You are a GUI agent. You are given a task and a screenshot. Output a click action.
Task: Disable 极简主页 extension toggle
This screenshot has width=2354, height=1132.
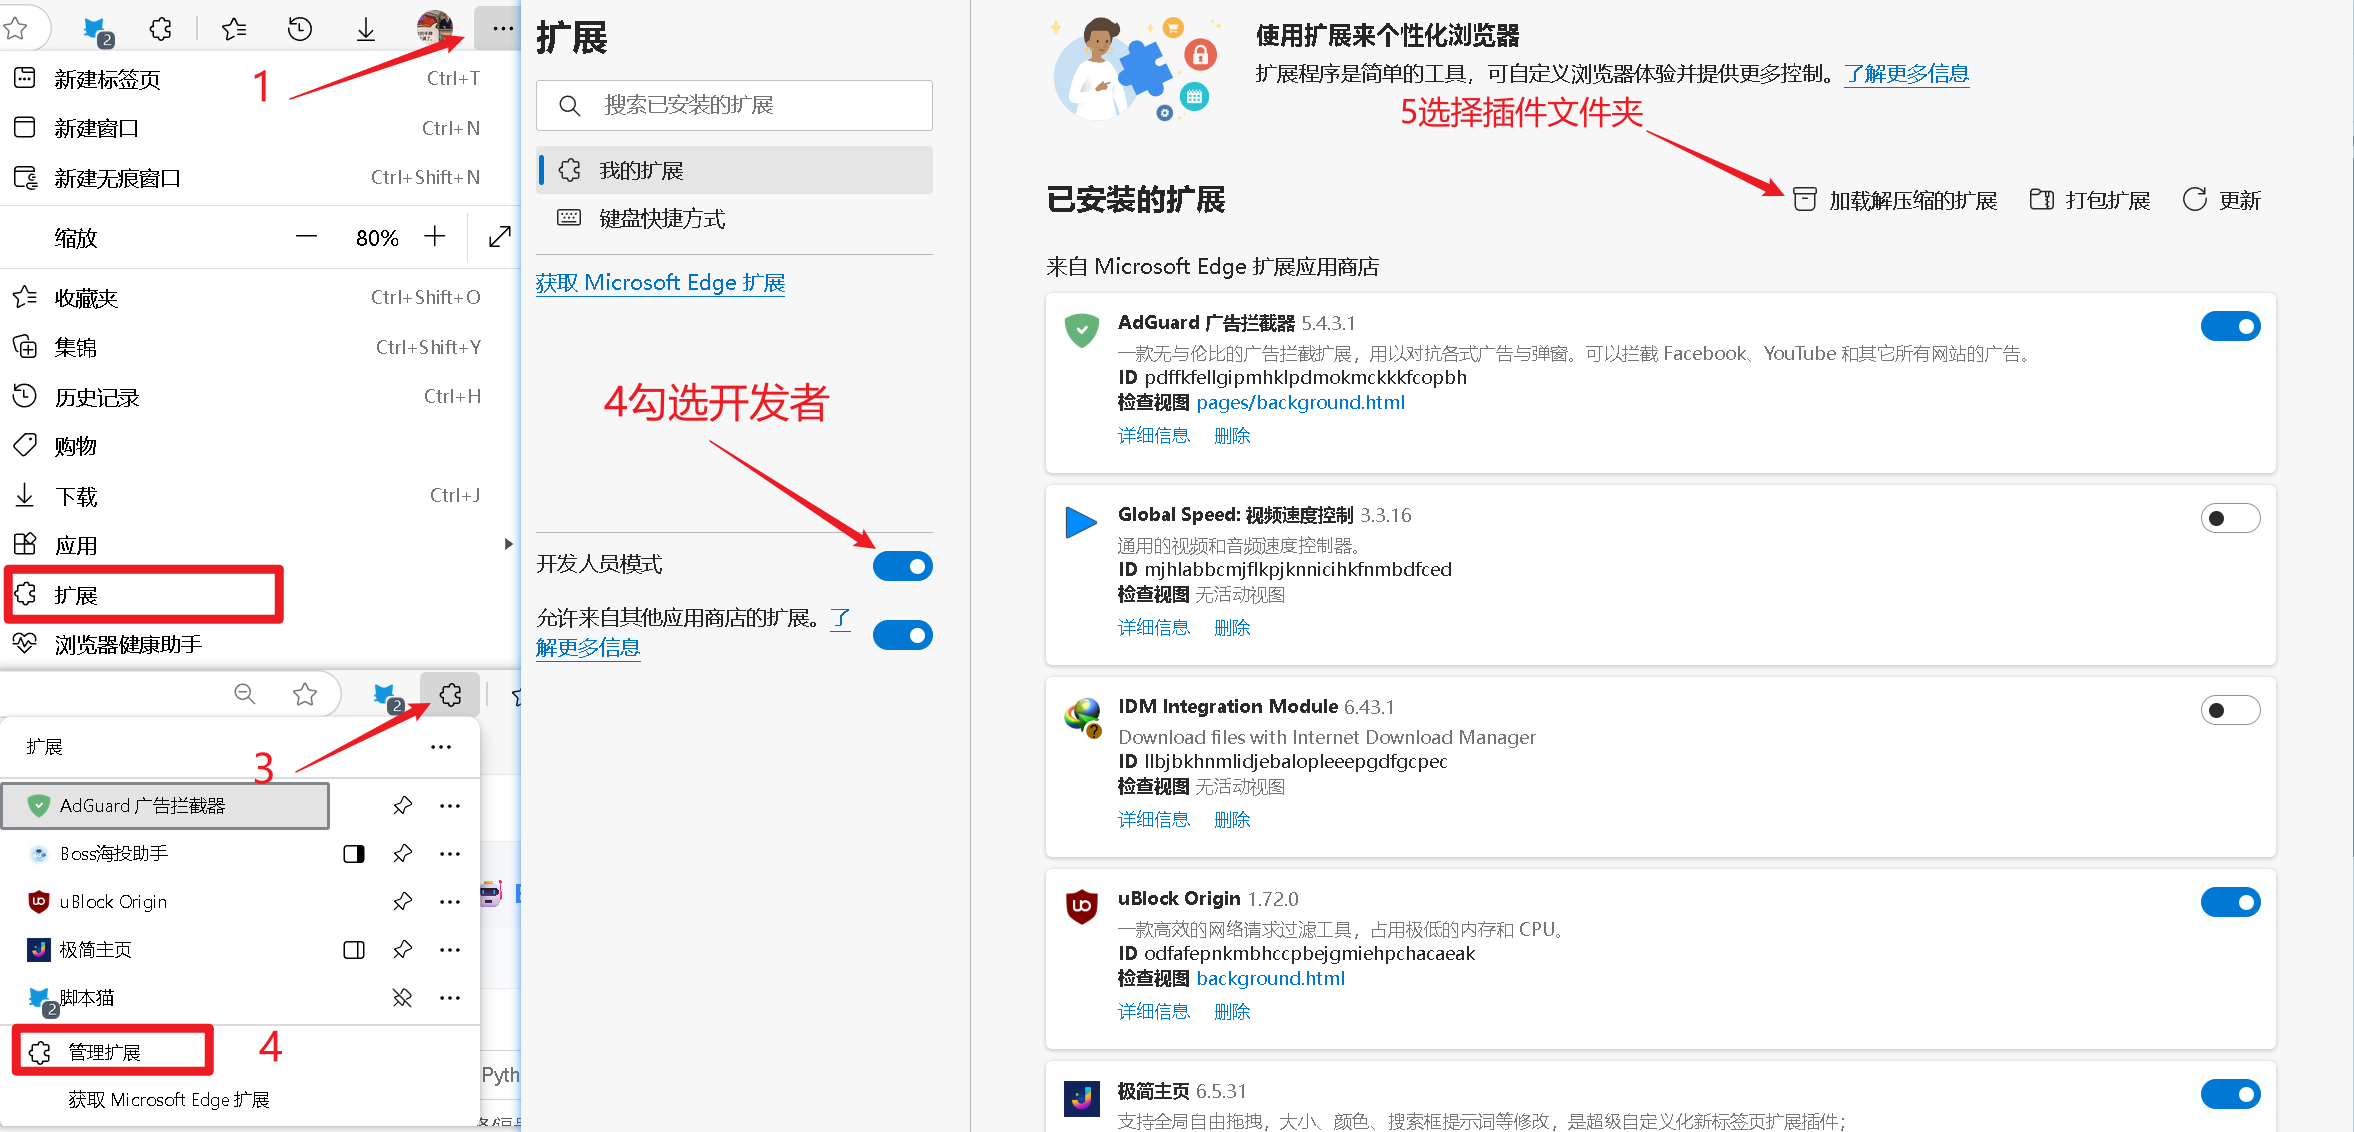(x=2230, y=1094)
